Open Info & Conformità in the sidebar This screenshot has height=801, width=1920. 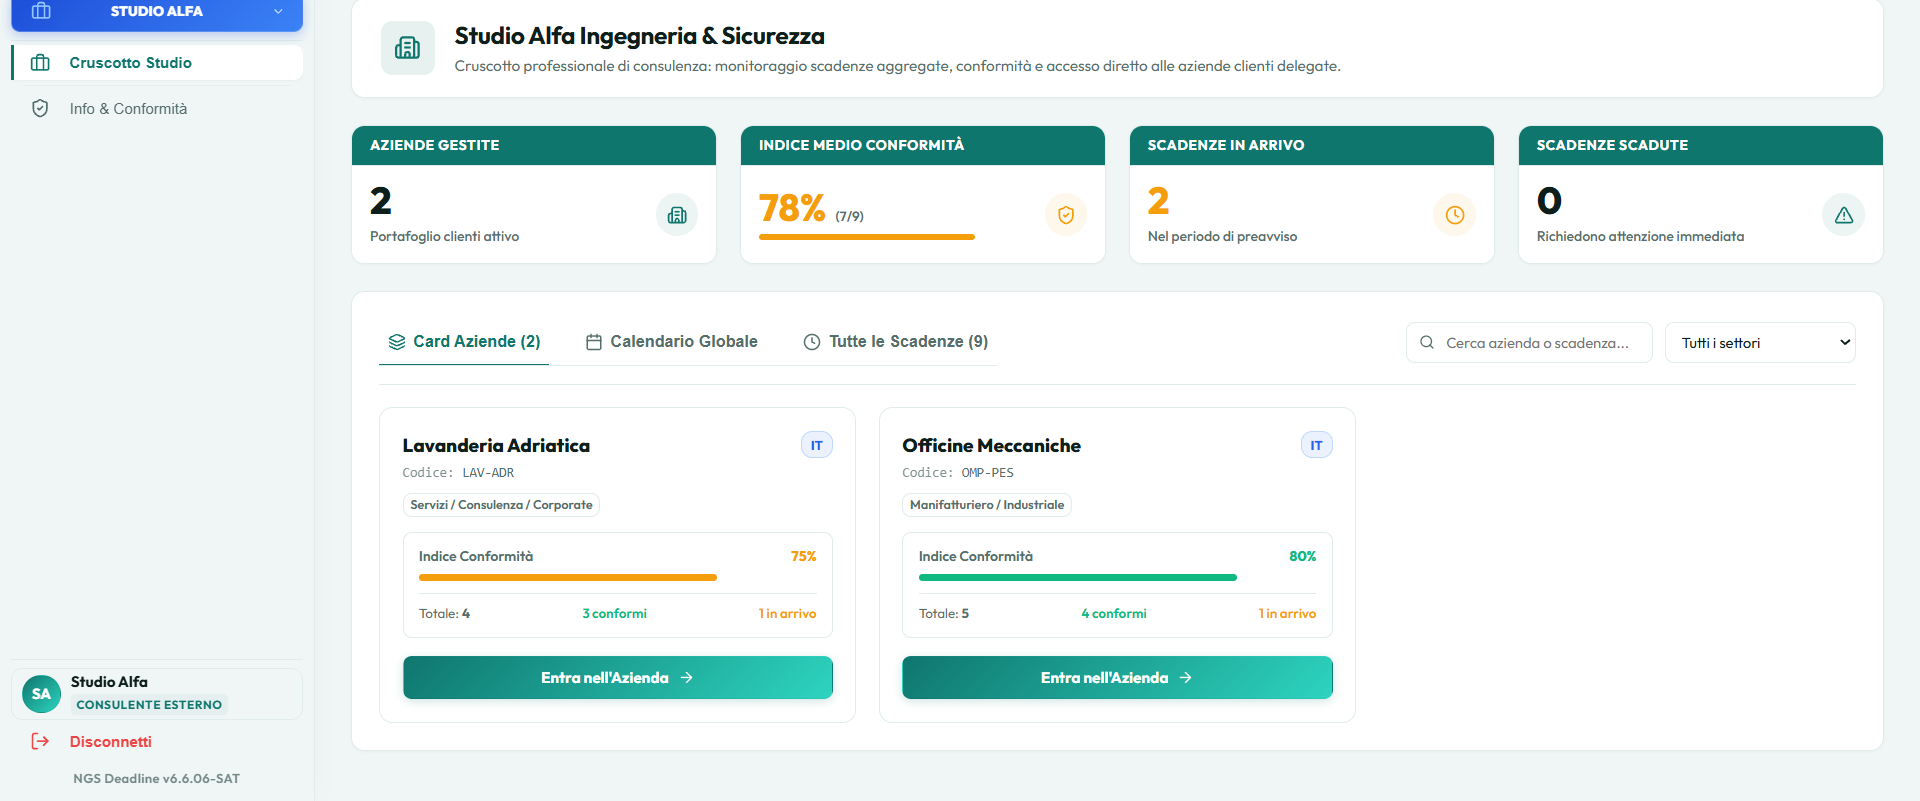click(157, 109)
